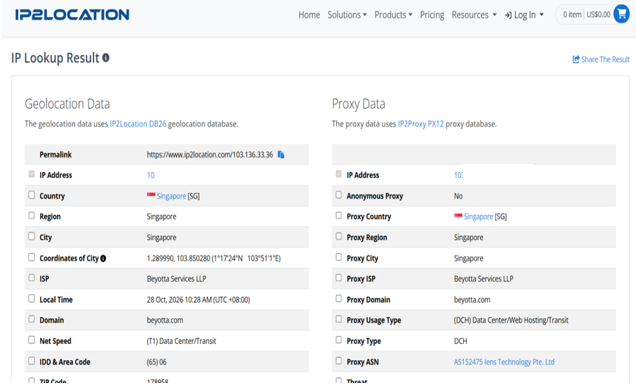Tick the Proxy City checkbox

[339, 257]
